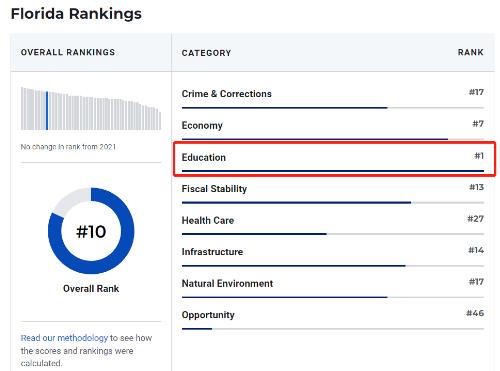Select the Natural Environment category
The width and height of the screenshot is (500, 371).
tap(227, 283)
